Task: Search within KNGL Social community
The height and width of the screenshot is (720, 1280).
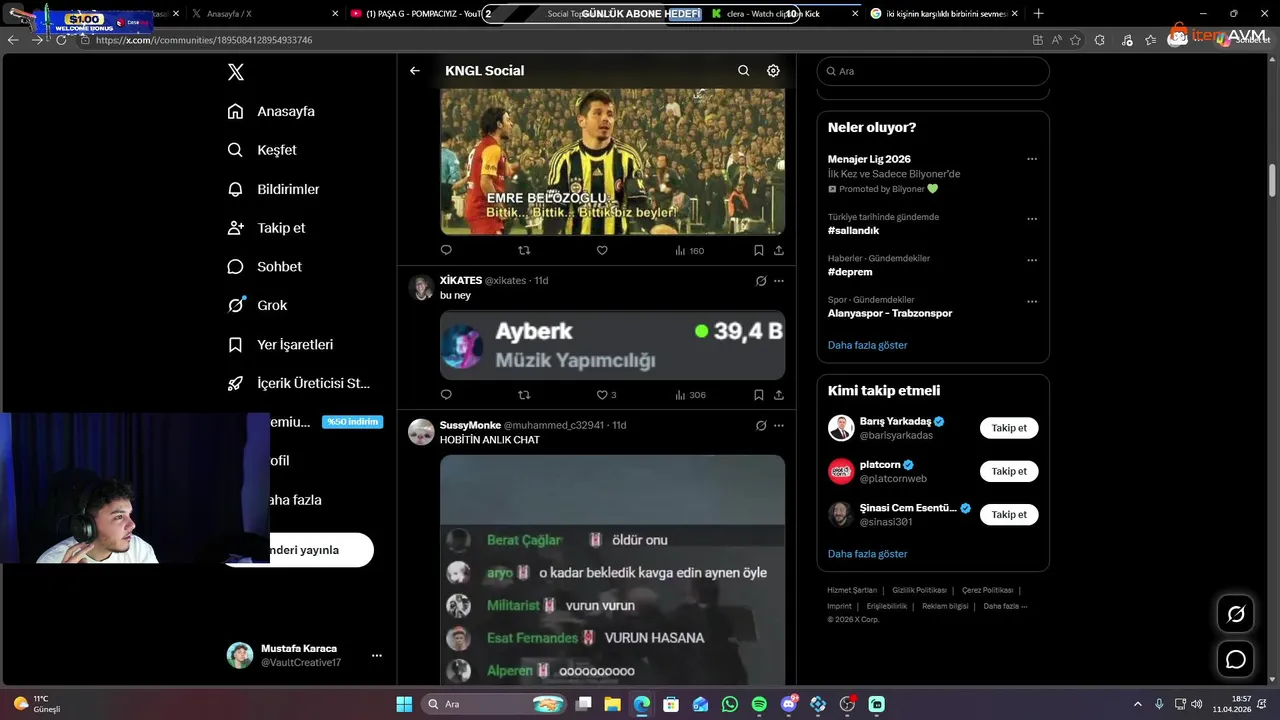Action: click(743, 71)
